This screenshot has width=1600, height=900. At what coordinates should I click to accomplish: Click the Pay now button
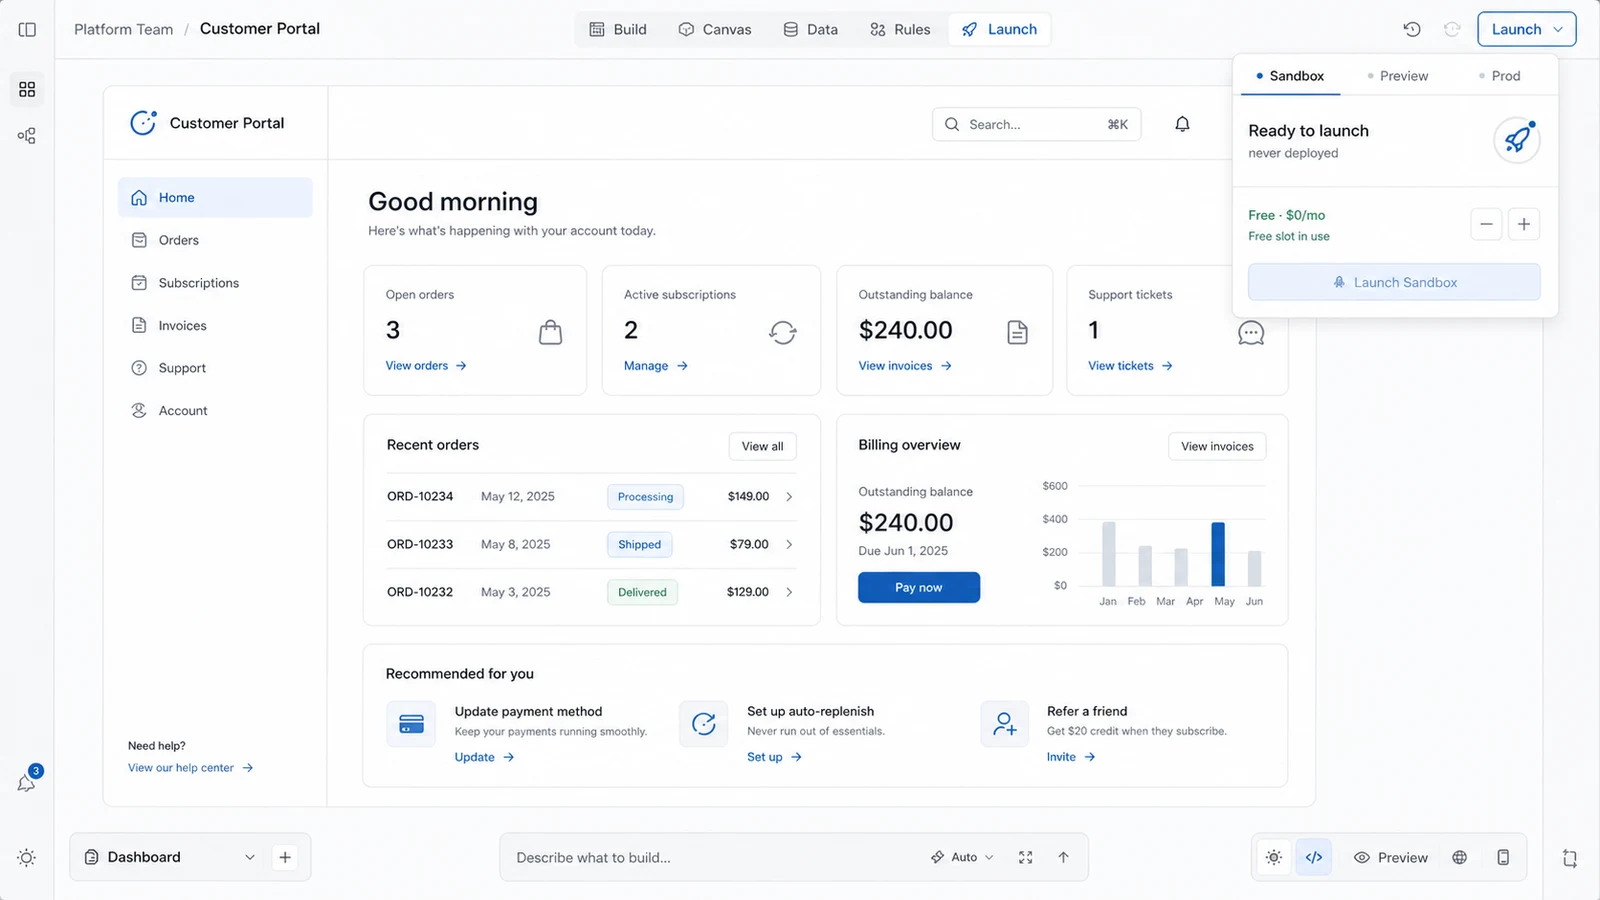pos(919,587)
